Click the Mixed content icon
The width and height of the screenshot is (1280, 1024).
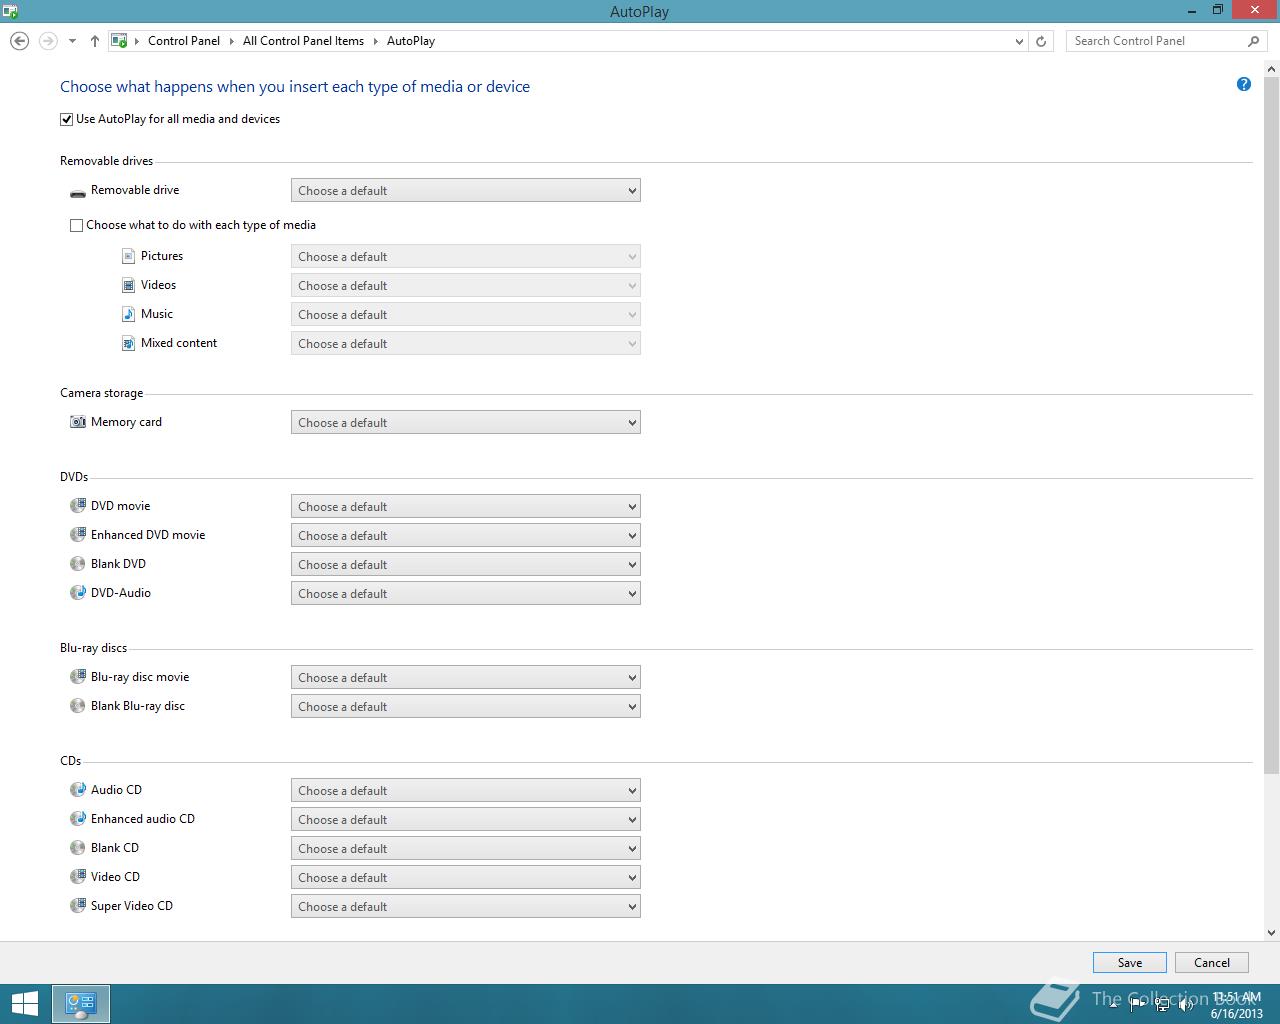(x=128, y=343)
